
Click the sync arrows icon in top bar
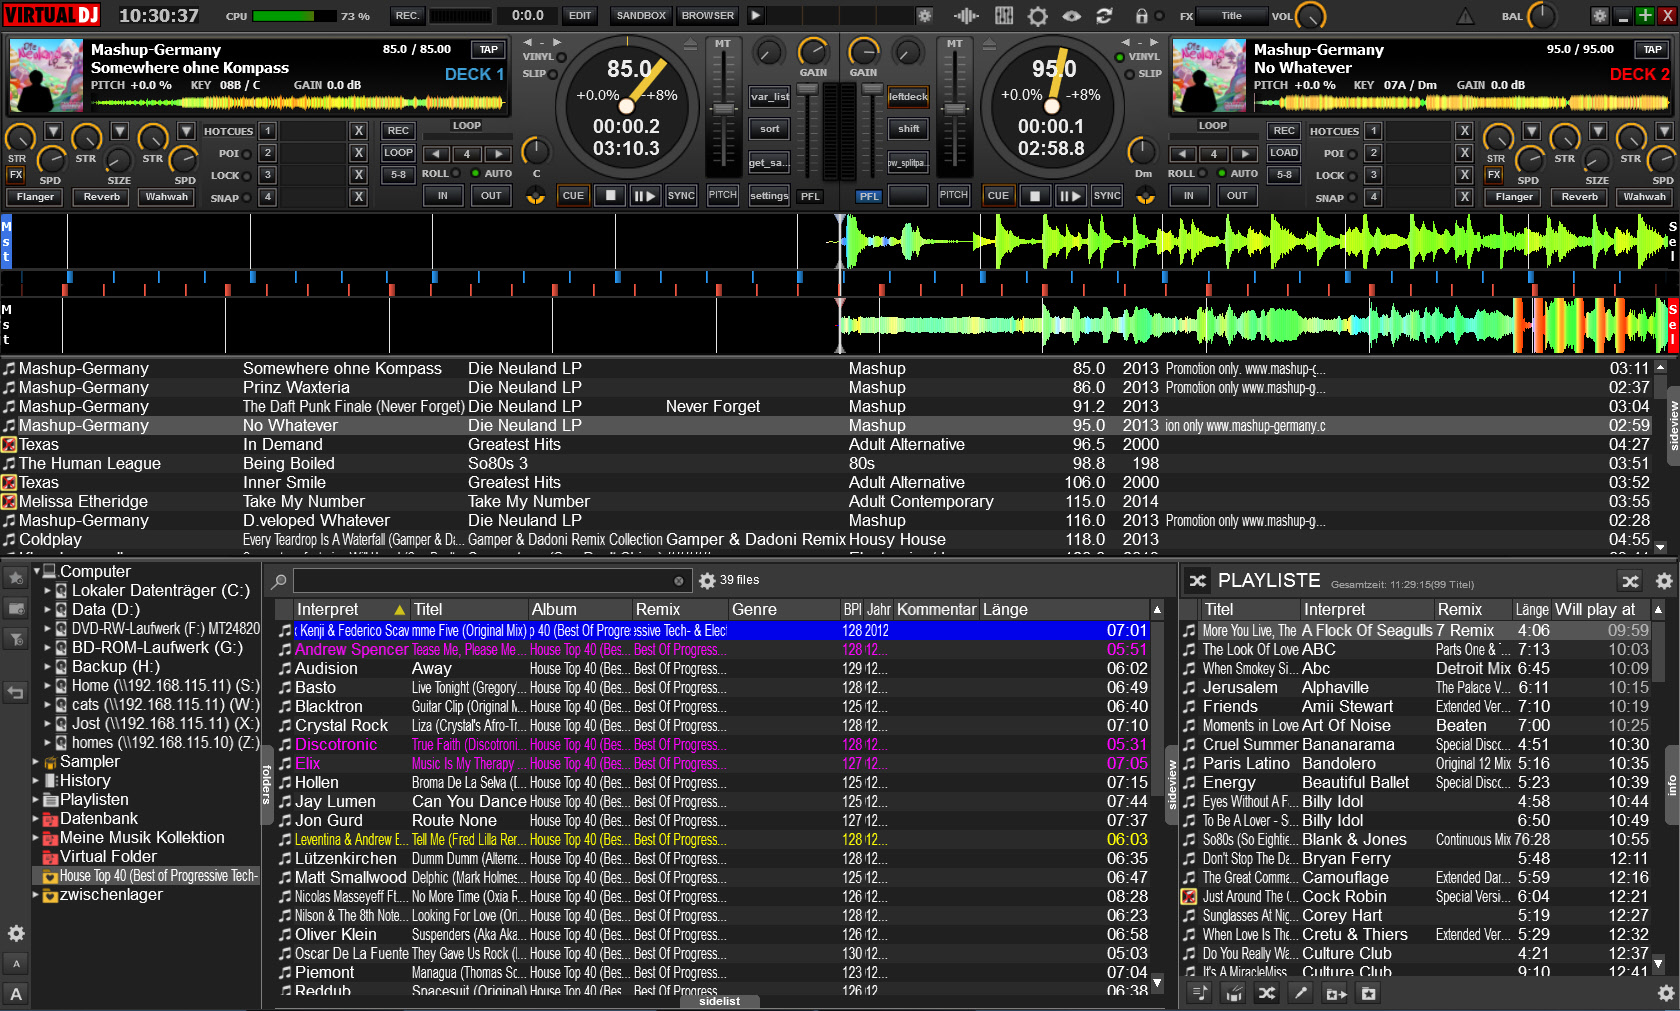tap(1104, 16)
